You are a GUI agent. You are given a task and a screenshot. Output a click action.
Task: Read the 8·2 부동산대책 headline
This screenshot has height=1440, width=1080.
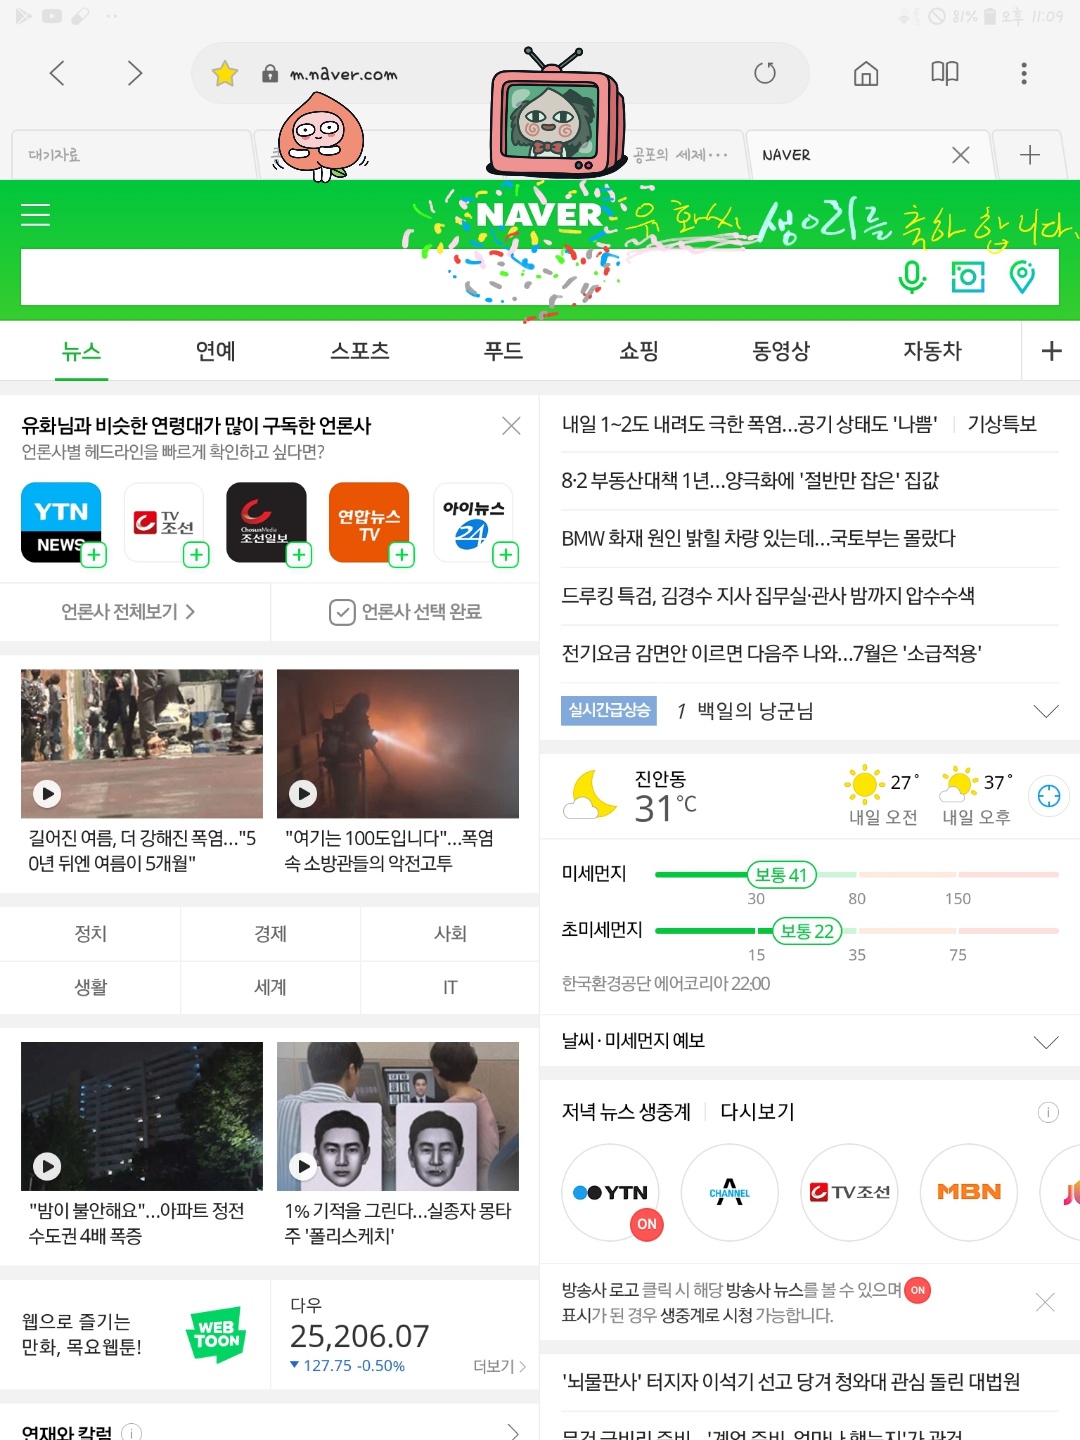coord(750,481)
